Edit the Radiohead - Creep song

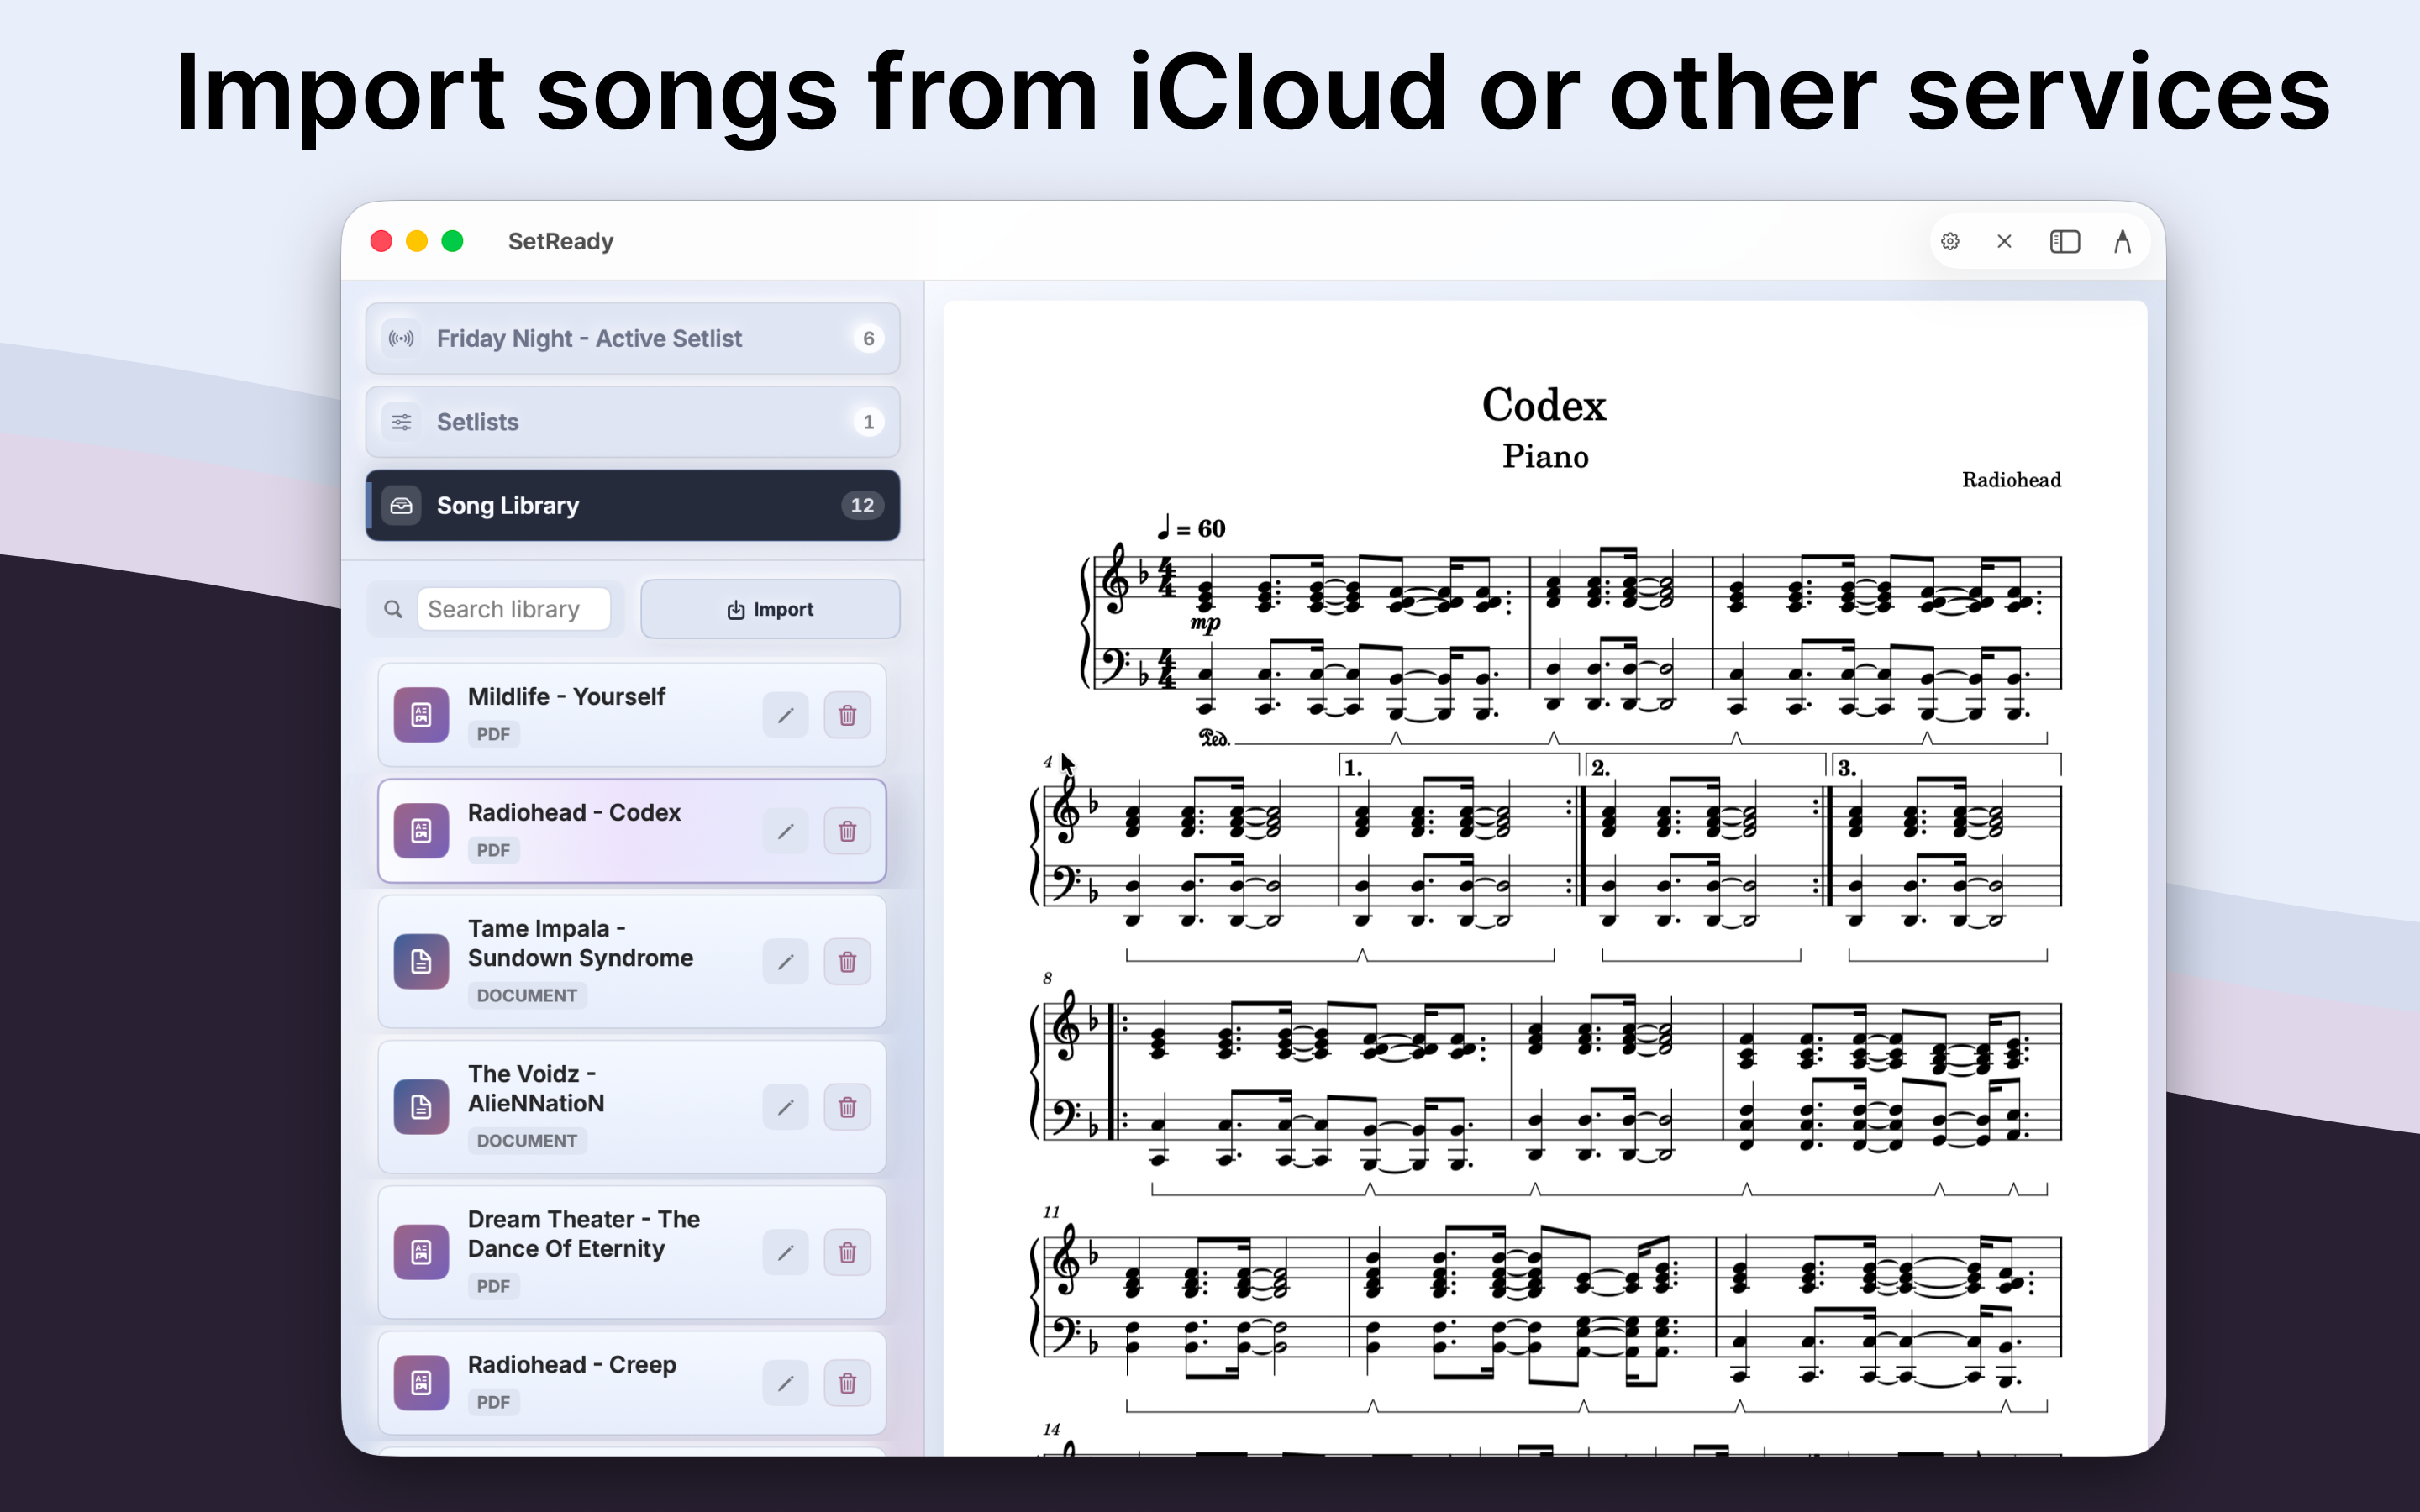click(x=785, y=1383)
